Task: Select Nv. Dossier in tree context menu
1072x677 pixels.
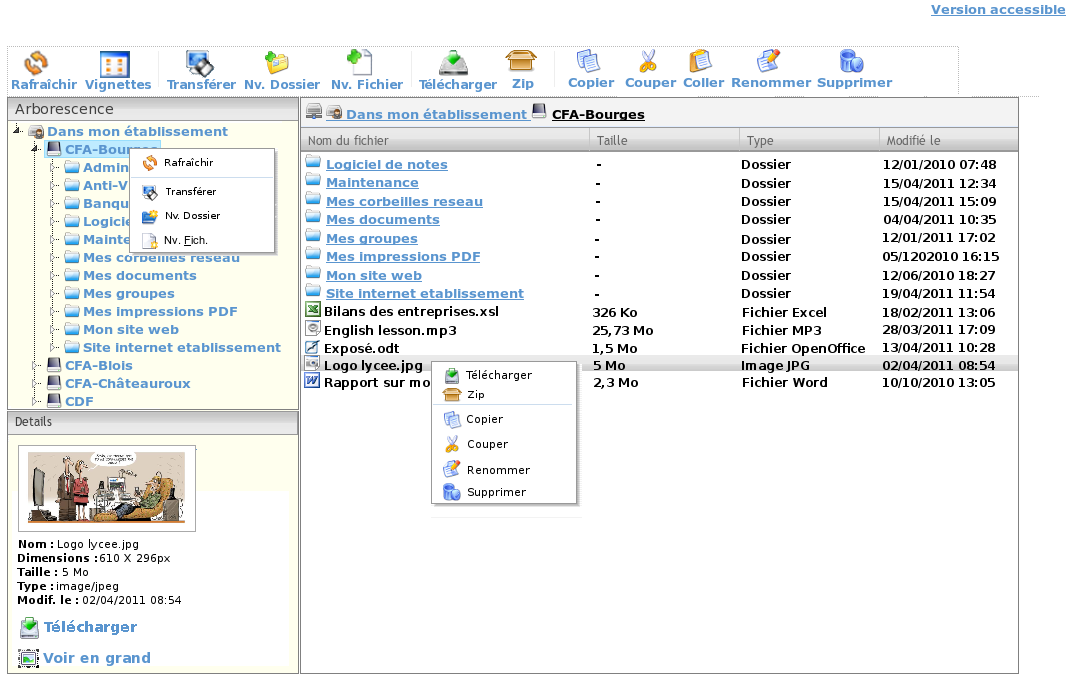Action: pos(191,216)
